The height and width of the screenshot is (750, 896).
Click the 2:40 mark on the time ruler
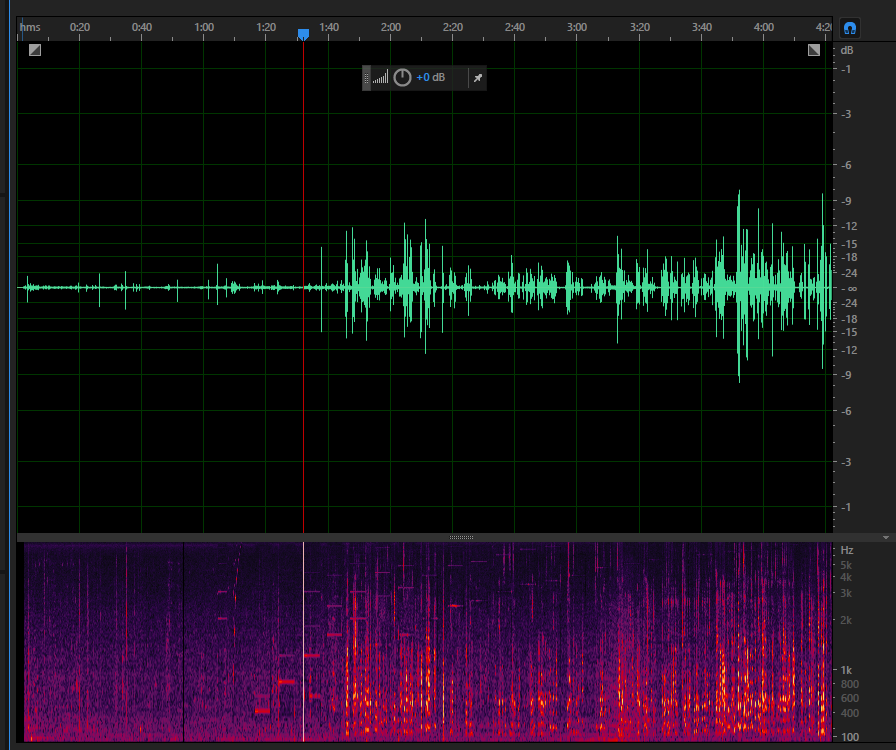coord(515,27)
